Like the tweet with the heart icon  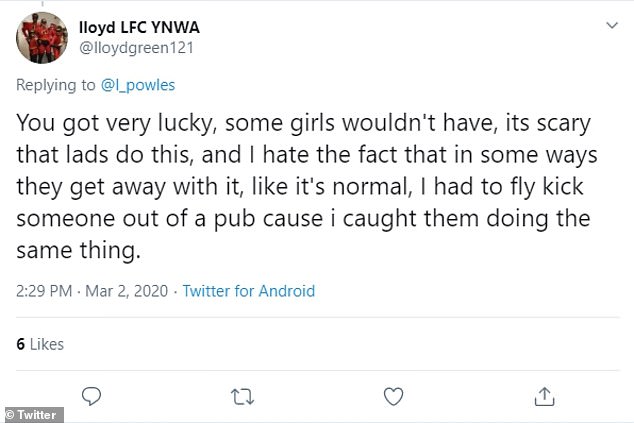(x=394, y=395)
